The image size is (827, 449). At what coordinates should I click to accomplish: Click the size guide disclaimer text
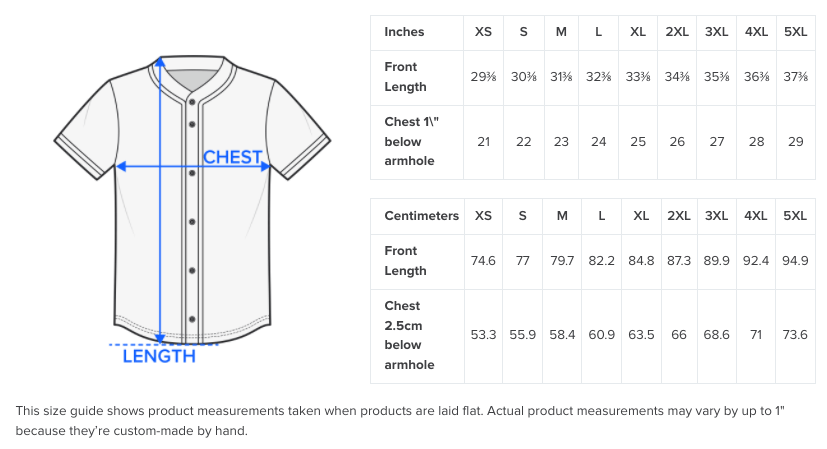coord(400,421)
